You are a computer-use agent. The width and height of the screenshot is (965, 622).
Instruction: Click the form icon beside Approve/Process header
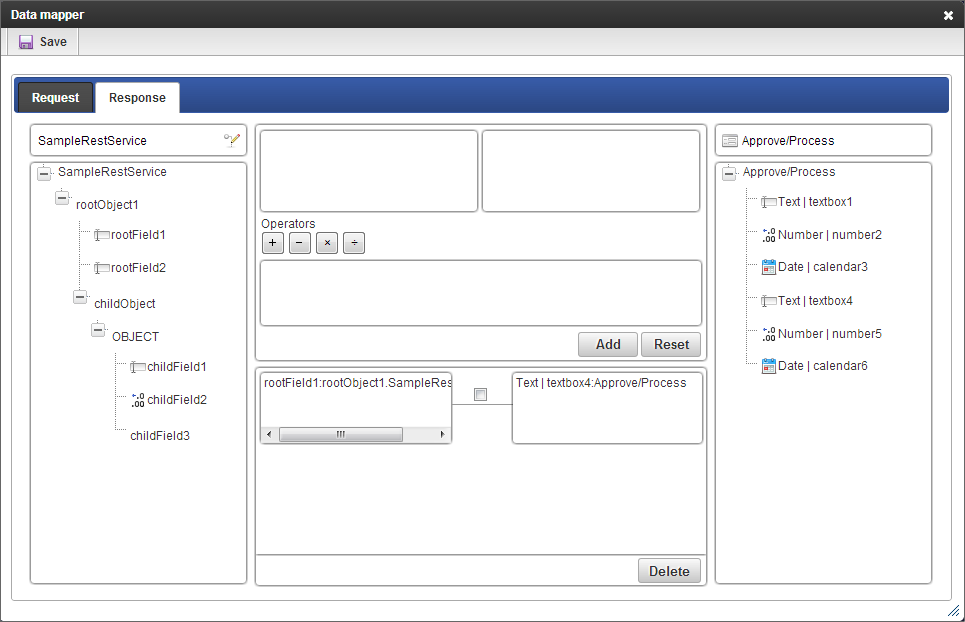730,141
